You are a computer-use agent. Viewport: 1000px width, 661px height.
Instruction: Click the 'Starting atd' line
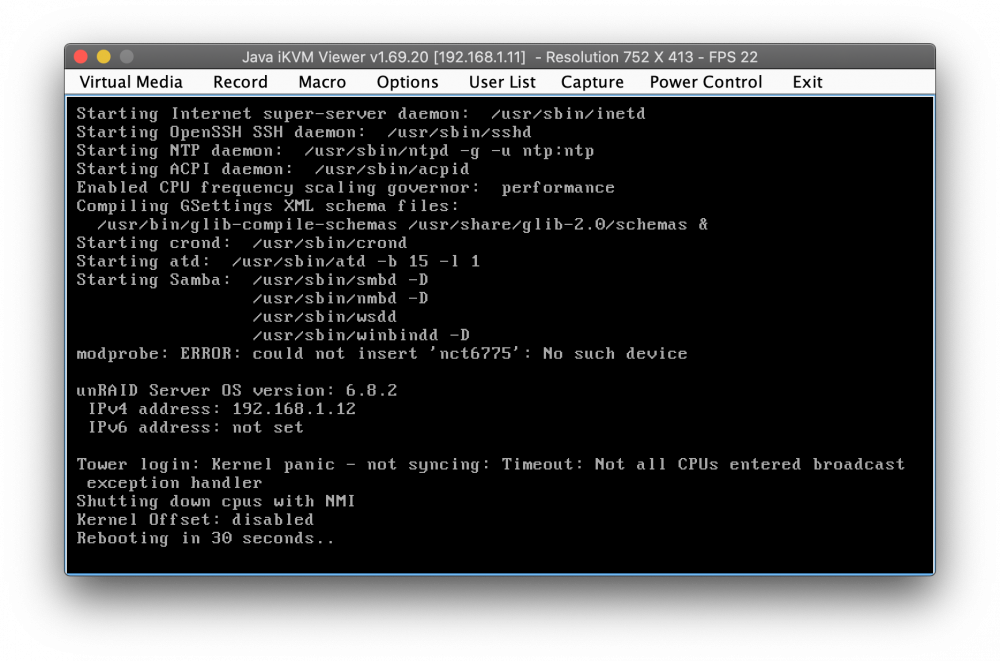point(278,262)
